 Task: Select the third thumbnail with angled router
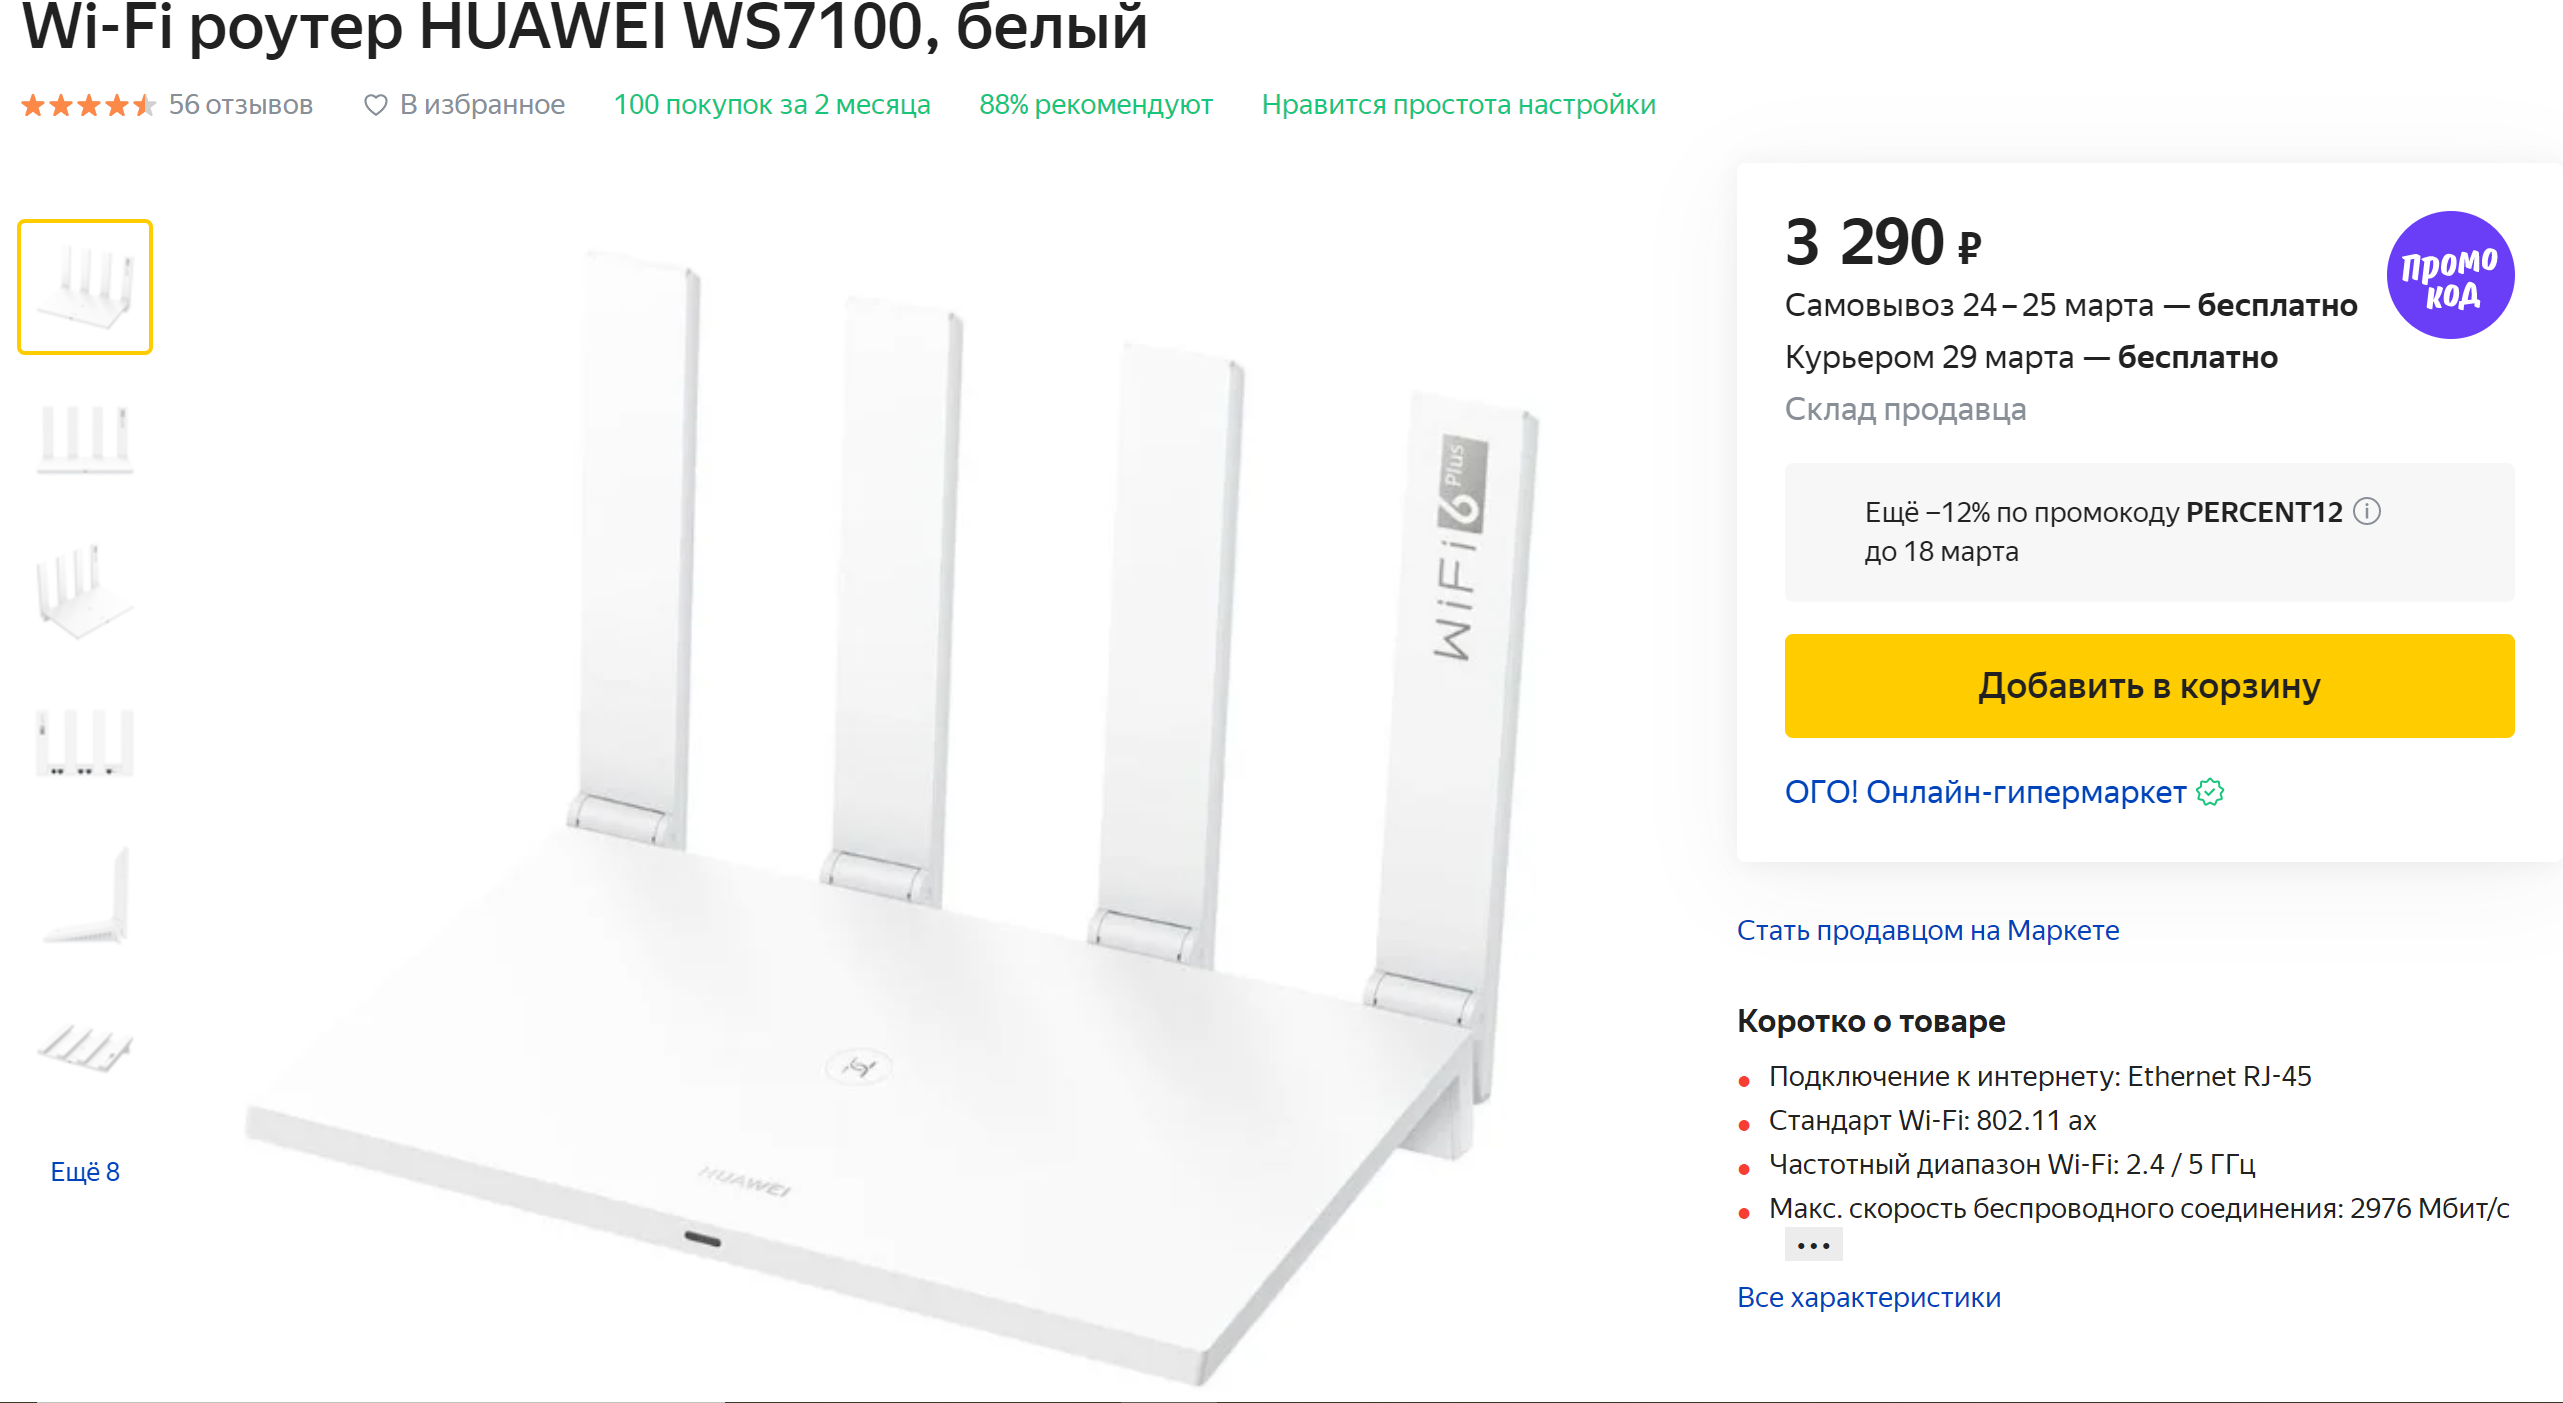(x=85, y=592)
